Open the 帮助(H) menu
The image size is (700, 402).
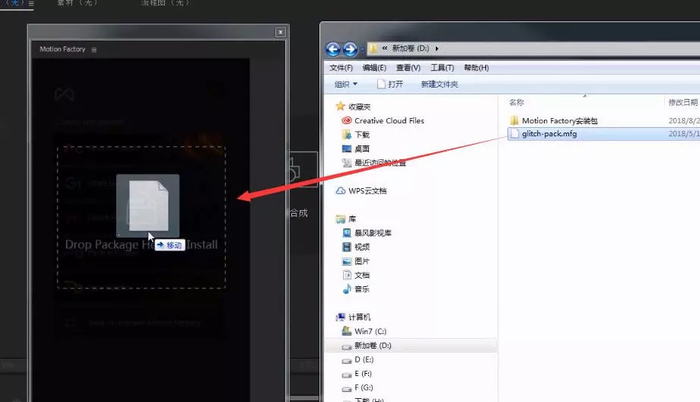click(x=476, y=67)
